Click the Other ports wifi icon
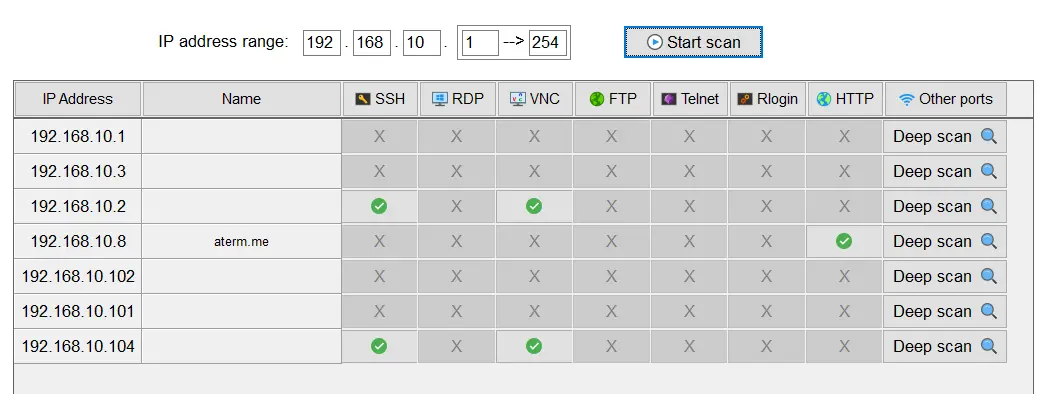The width and height of the screenshot is (1041, 394). coord(907,100)
